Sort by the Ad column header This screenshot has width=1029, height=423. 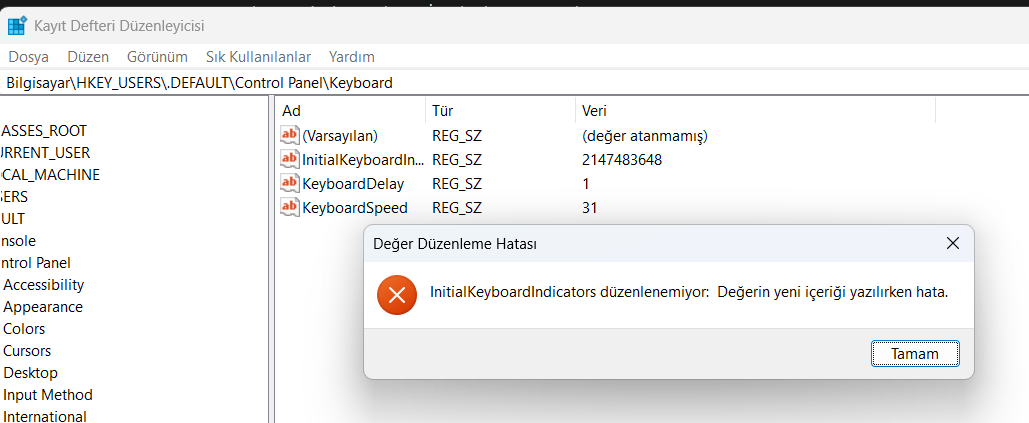pyautogui.click(x=350, y=111)
